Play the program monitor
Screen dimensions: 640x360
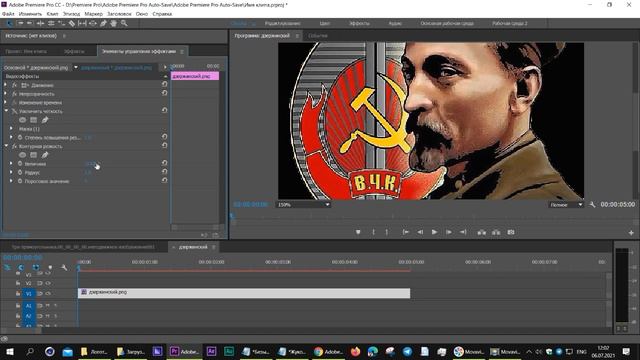(x=434, y=232)
